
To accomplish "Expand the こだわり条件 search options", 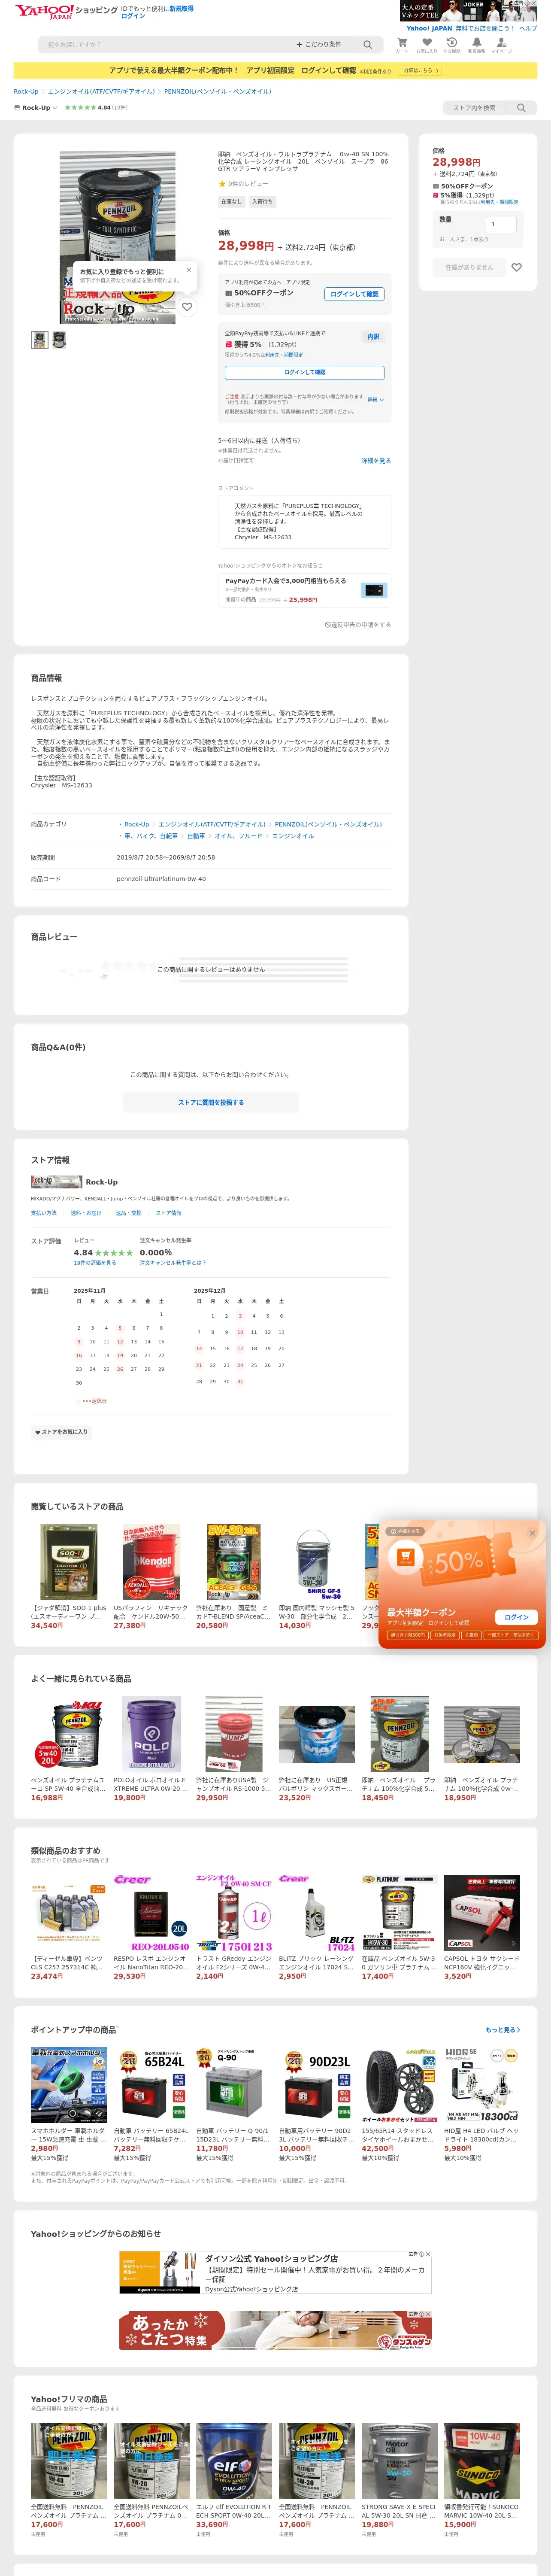I will tap(319, 44).
